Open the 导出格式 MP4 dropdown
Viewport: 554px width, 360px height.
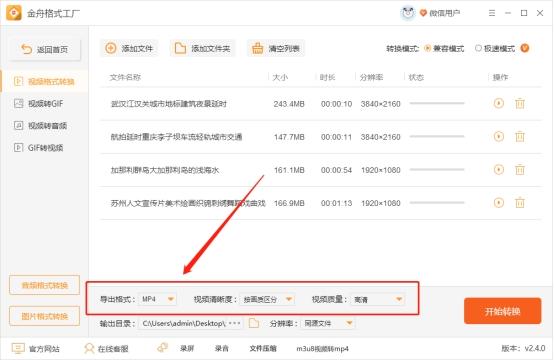click(x=157, y=299)
